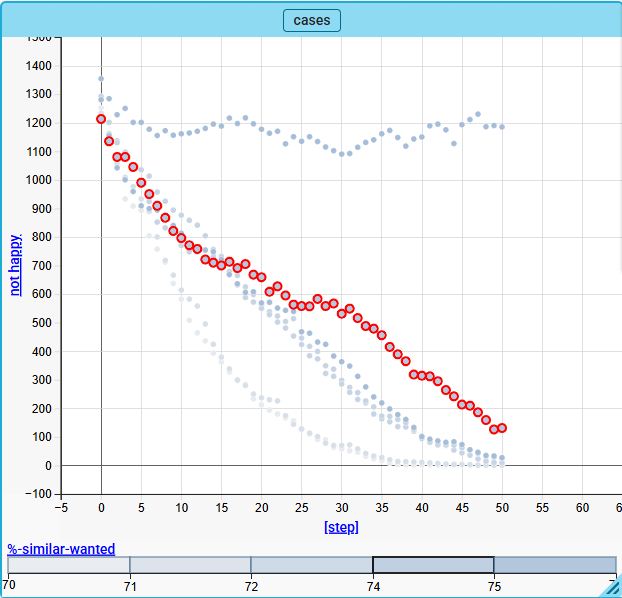Select upper blue series peak point at step 47
The height and width of the screenshot is (598, 622).
point(478,114)
